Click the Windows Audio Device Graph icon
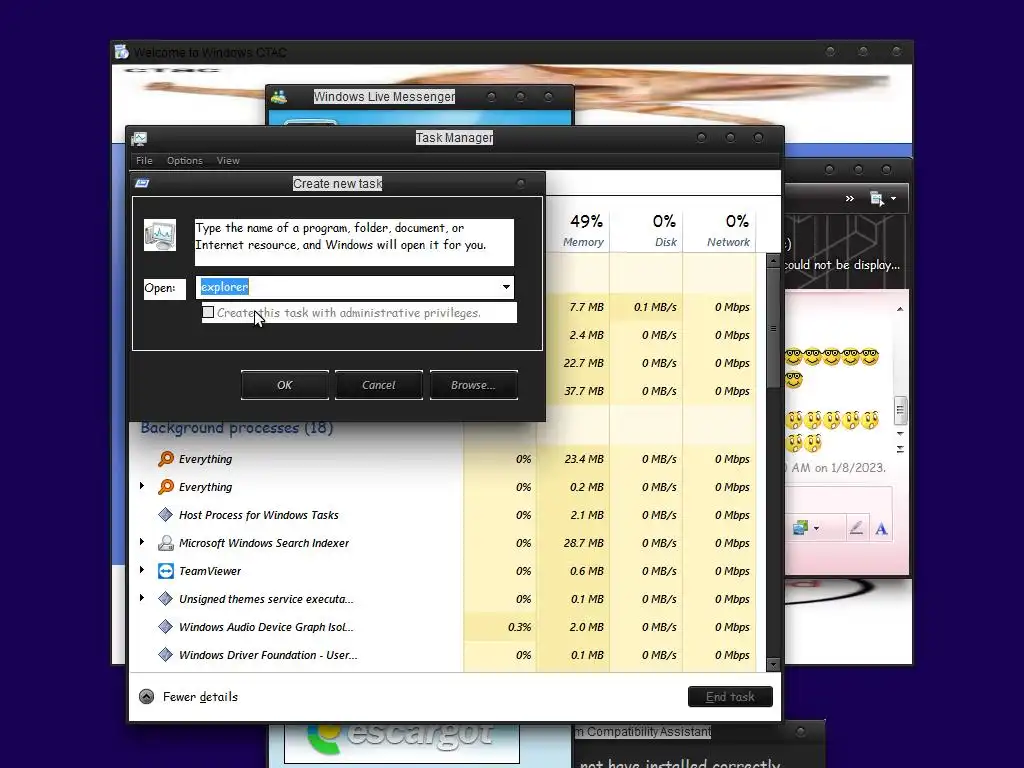The image size is (1024, 768). (x=166, y=627)
